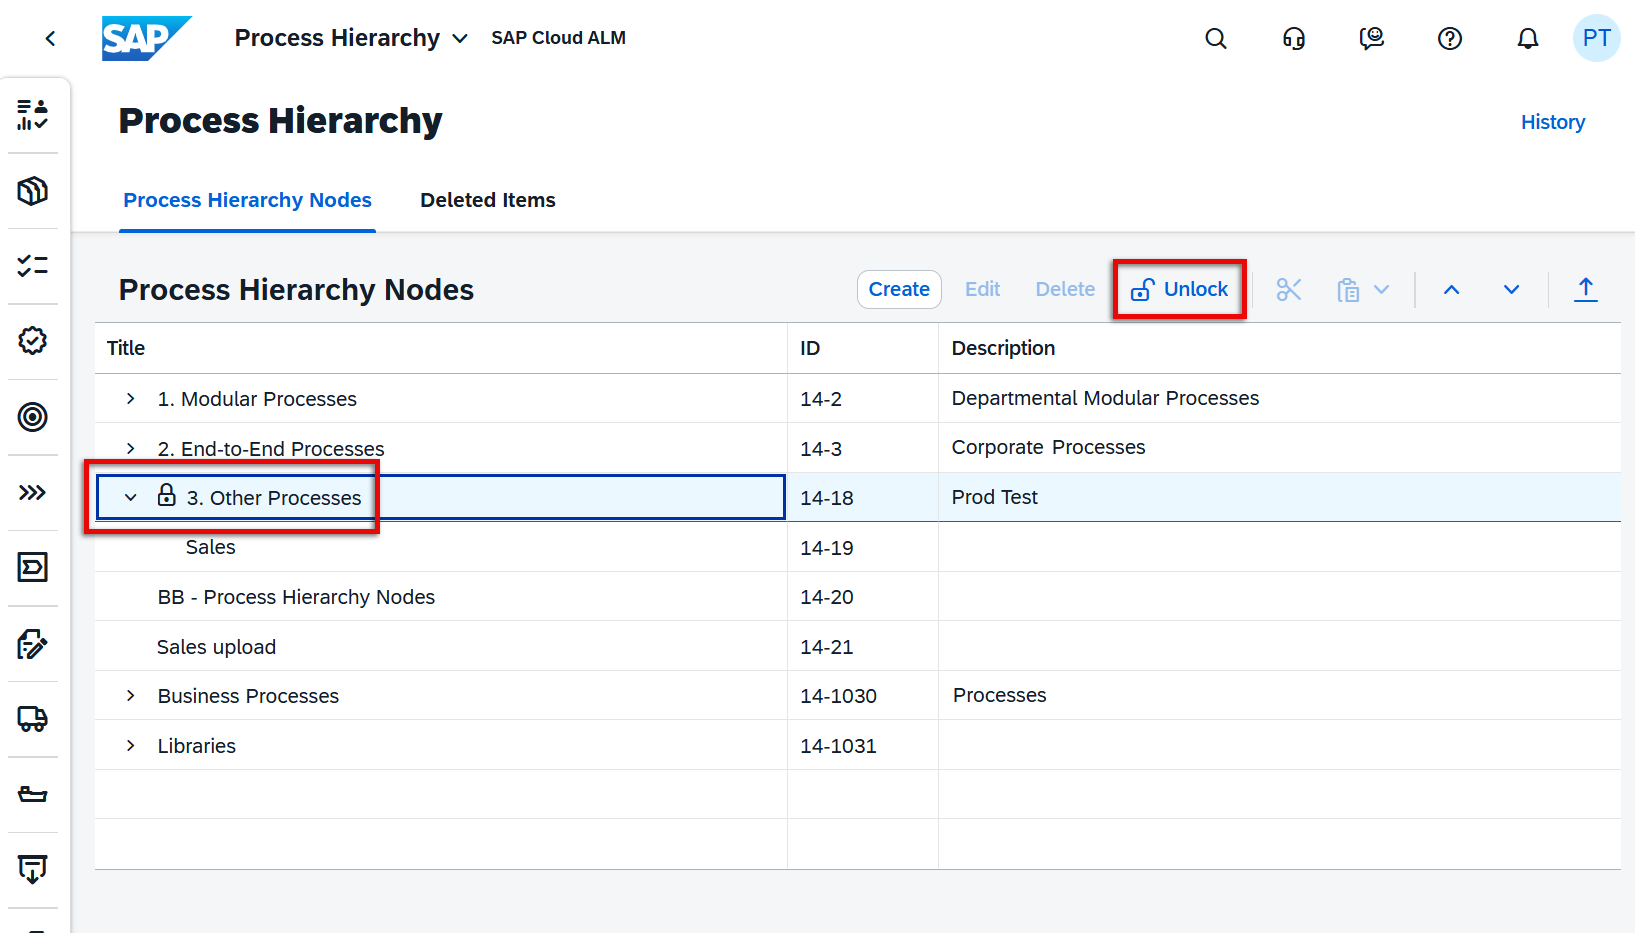1635x933 pixels.
Task: Click the Description column header
Action: coord(1280,348)
